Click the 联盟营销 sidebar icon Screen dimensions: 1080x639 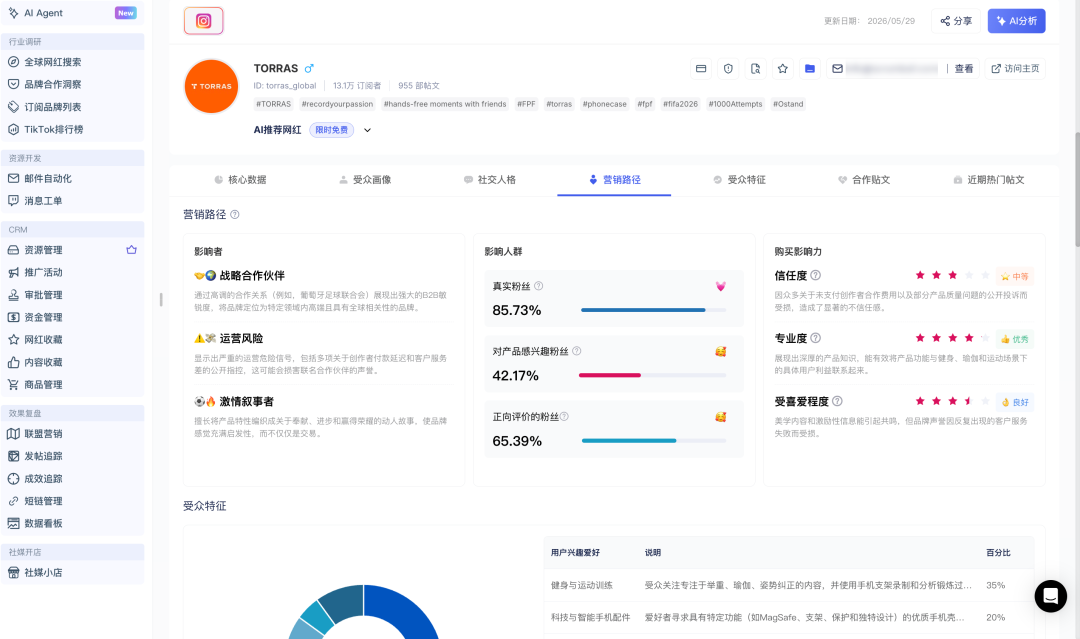13,434
